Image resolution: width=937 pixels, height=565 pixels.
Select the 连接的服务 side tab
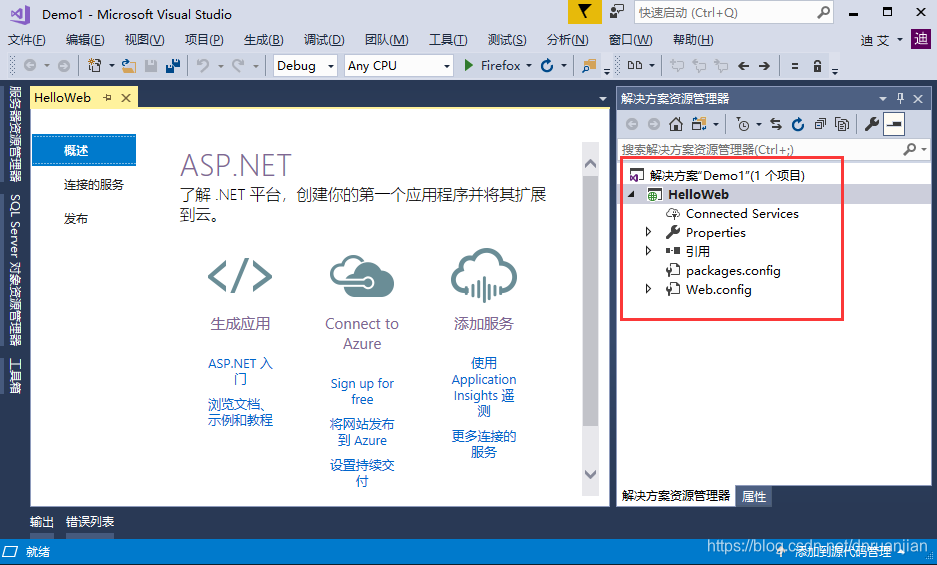93,185
